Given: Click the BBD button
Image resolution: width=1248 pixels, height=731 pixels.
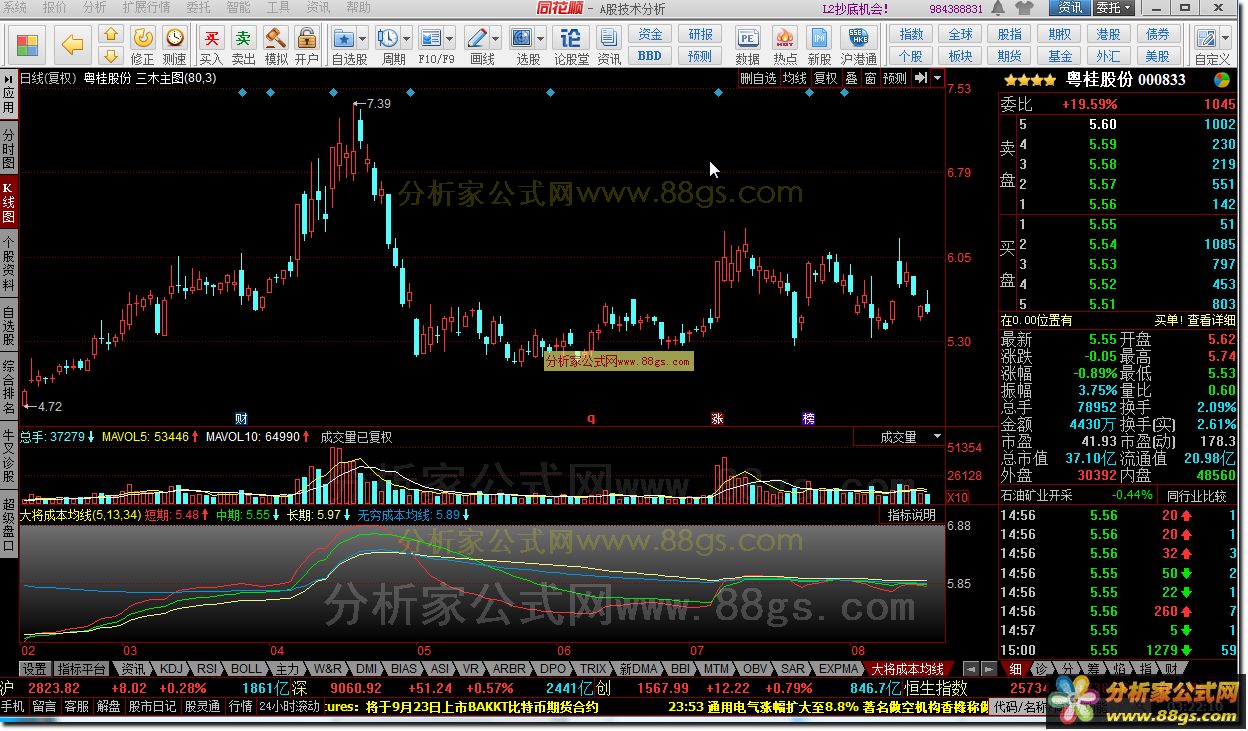Looking at the screenshot, I should (x=650, y=56).
